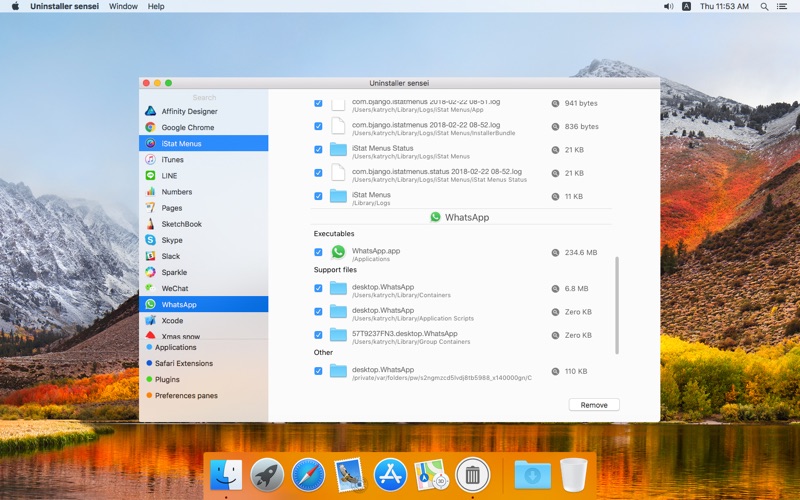
Task: Toggle checkbox for 57T9237FN3.desktop.WhatsApp
Action: 318,335
